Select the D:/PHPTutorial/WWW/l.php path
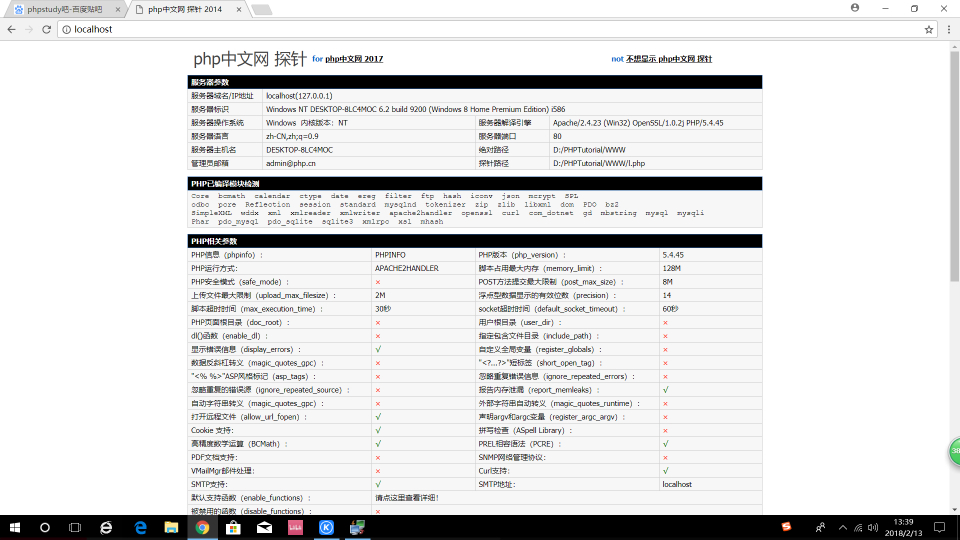This screenshot has height=540, width=960. [x=599, y=163]
